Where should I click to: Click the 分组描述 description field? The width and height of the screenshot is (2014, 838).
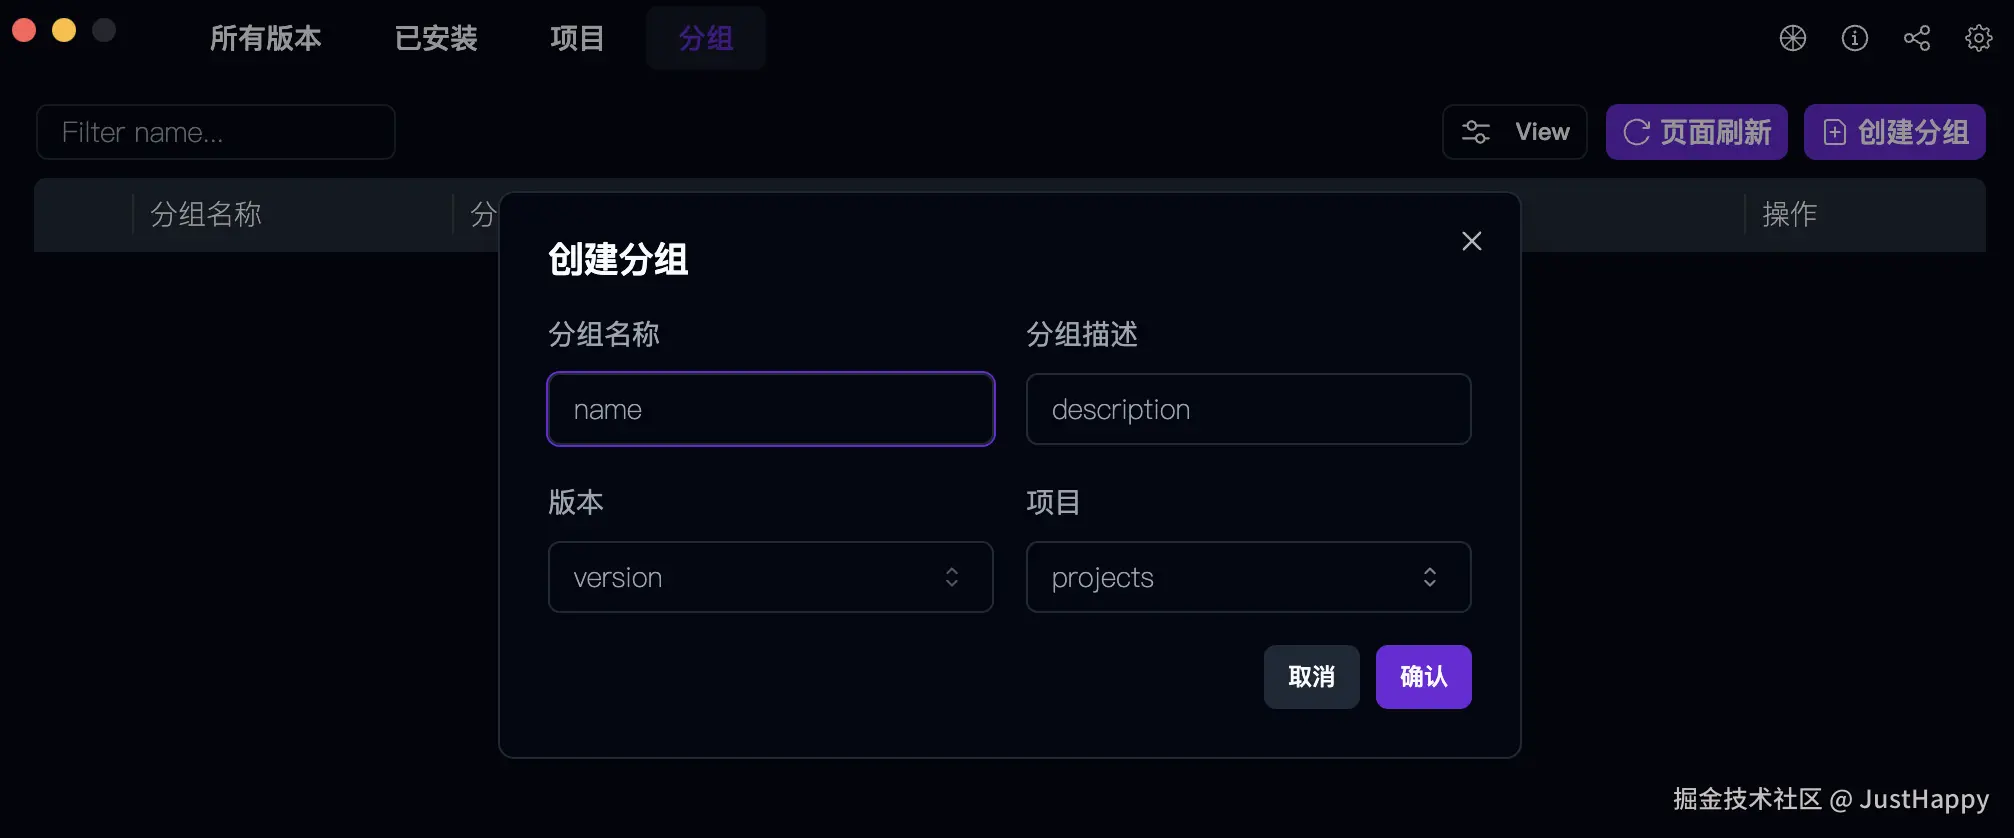click(1248, 409)
